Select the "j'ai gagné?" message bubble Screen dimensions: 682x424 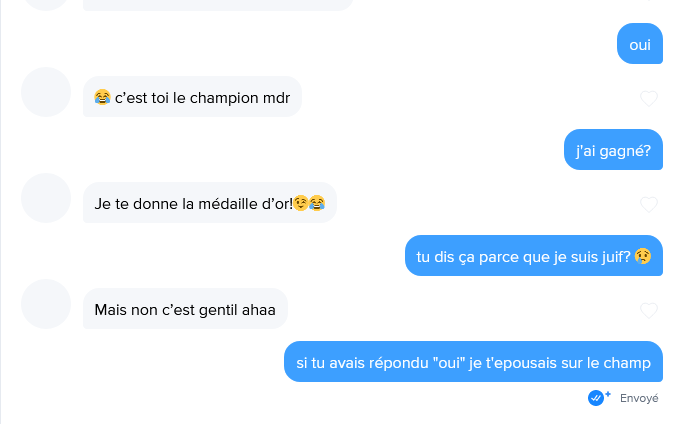[x=613, y=150]
